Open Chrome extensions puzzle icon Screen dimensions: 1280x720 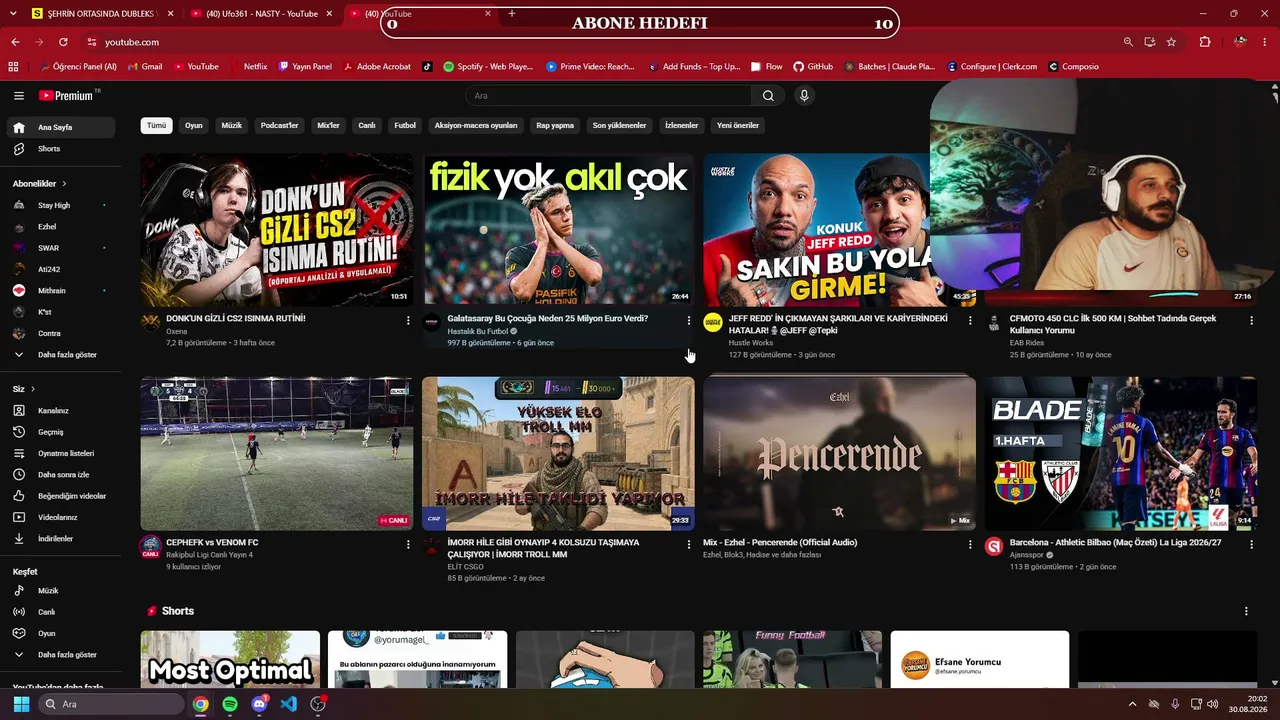(x=1205, y=42)
